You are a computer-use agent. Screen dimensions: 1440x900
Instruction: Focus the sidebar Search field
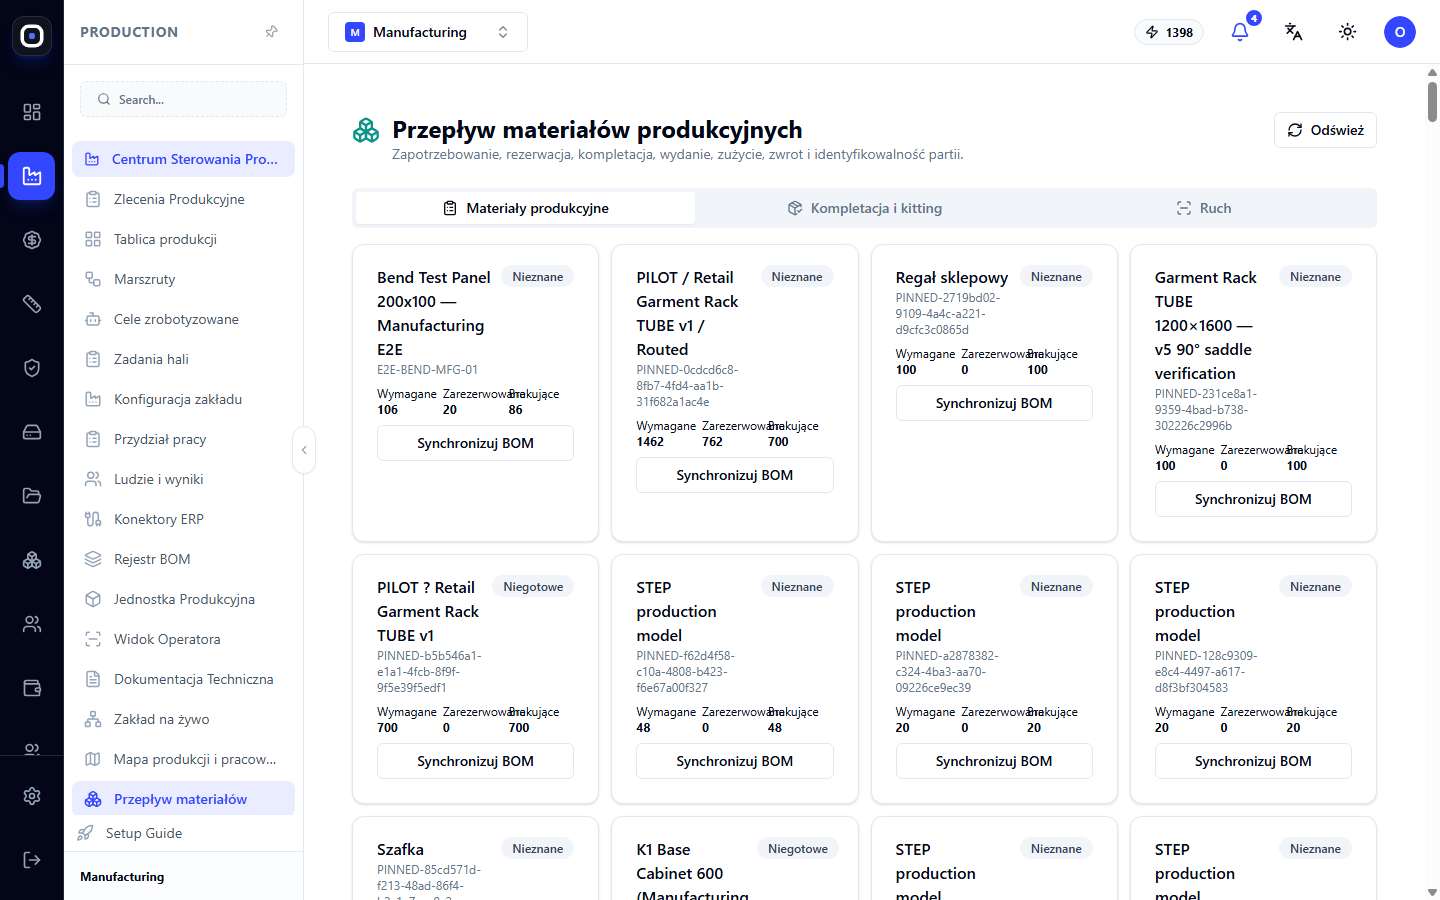pyautogui.click(x=183, y=99)
